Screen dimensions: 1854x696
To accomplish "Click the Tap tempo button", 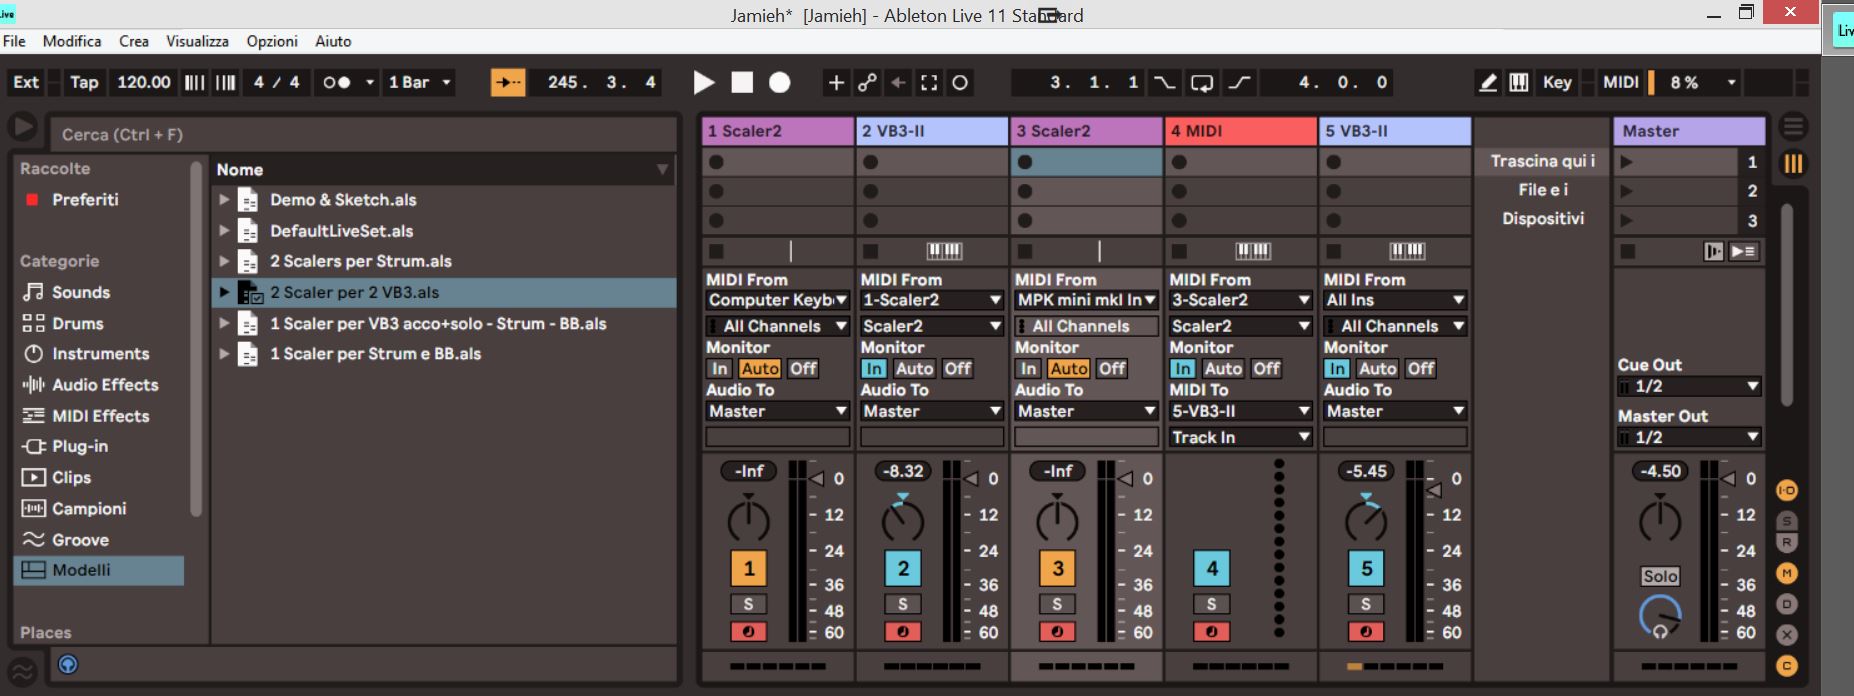I will click(84, 83).
